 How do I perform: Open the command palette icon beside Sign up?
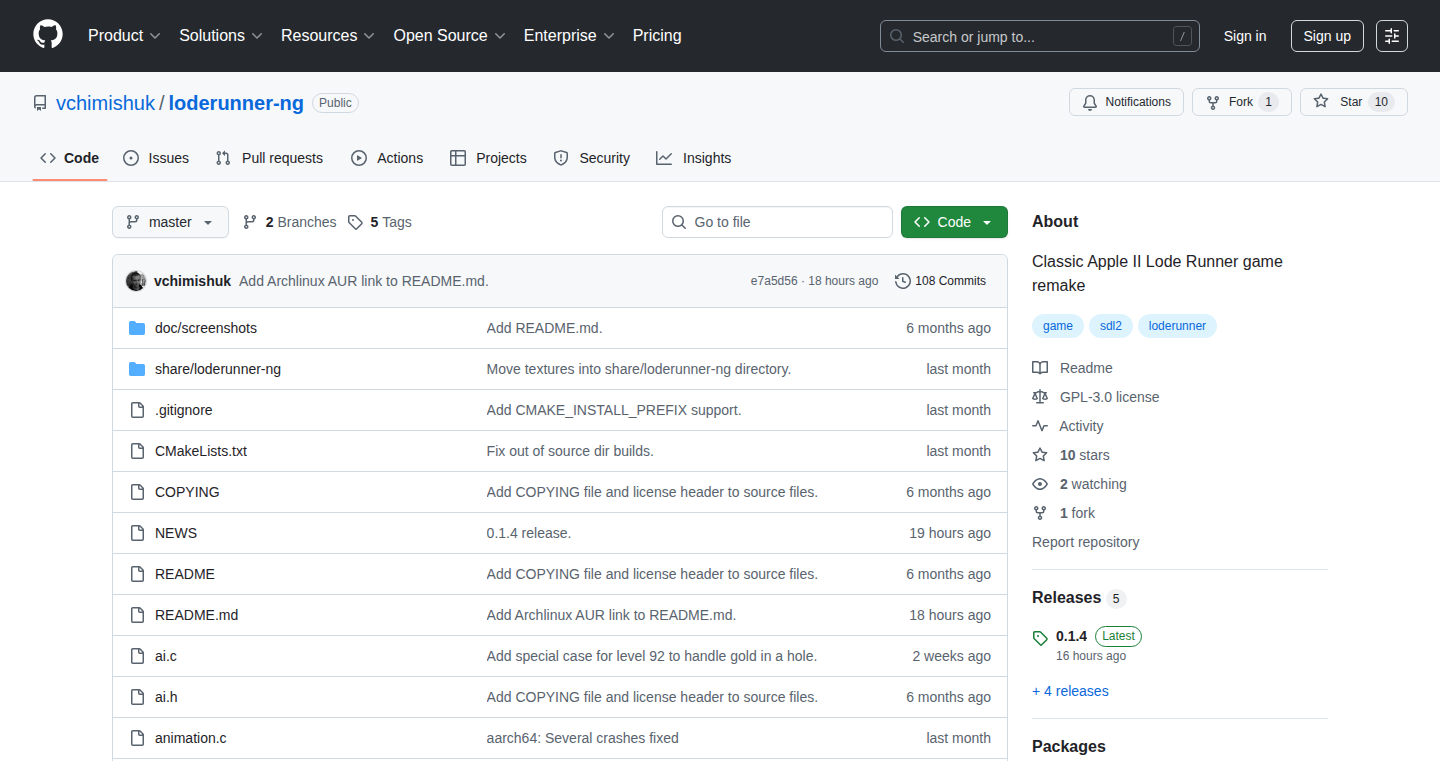1392,36
